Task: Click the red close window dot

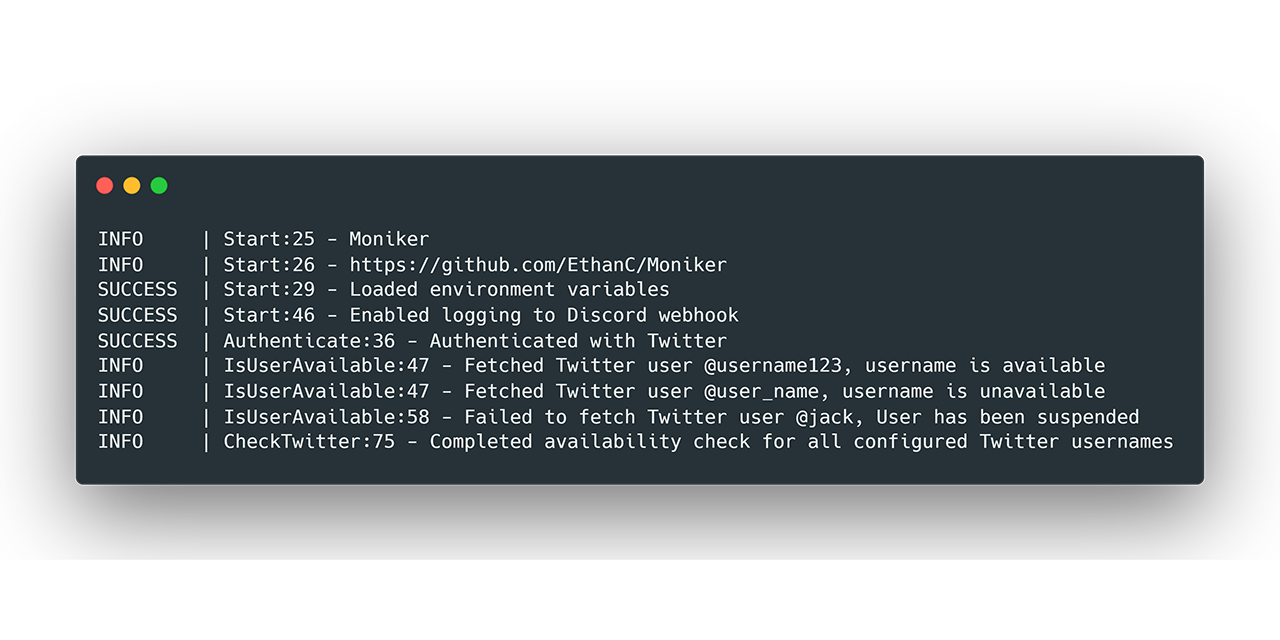Action: 104,185
